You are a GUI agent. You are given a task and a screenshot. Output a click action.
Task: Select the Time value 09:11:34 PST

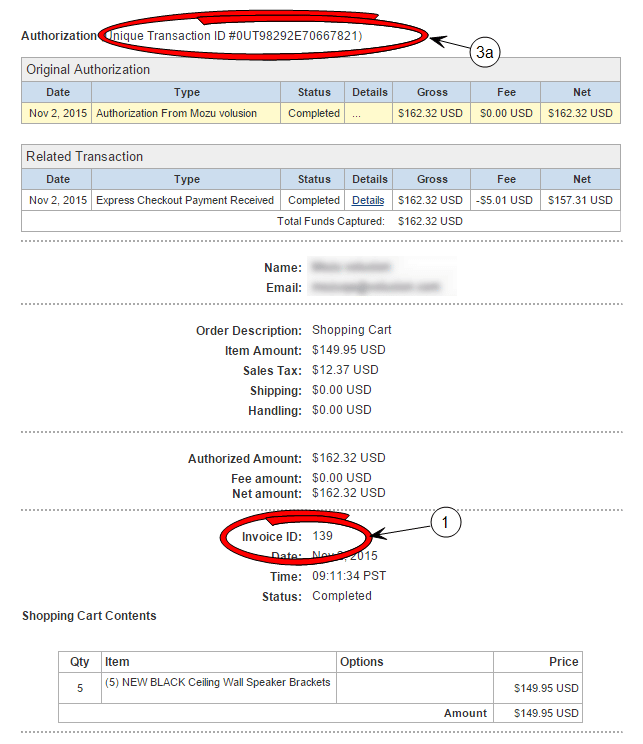coord(349,576)
